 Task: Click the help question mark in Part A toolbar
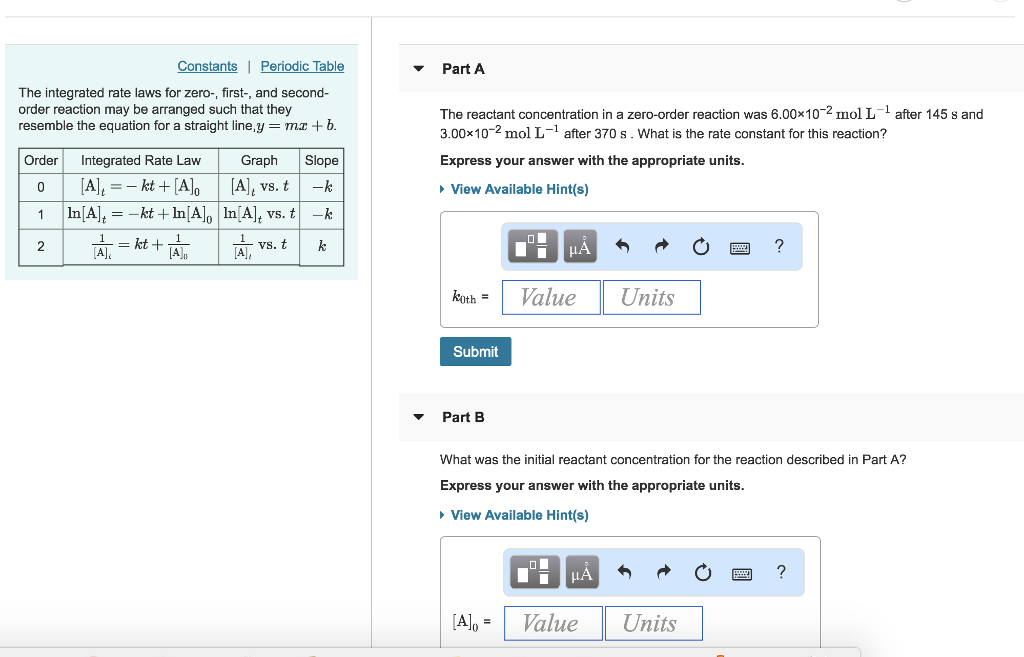tap(778, 246)
